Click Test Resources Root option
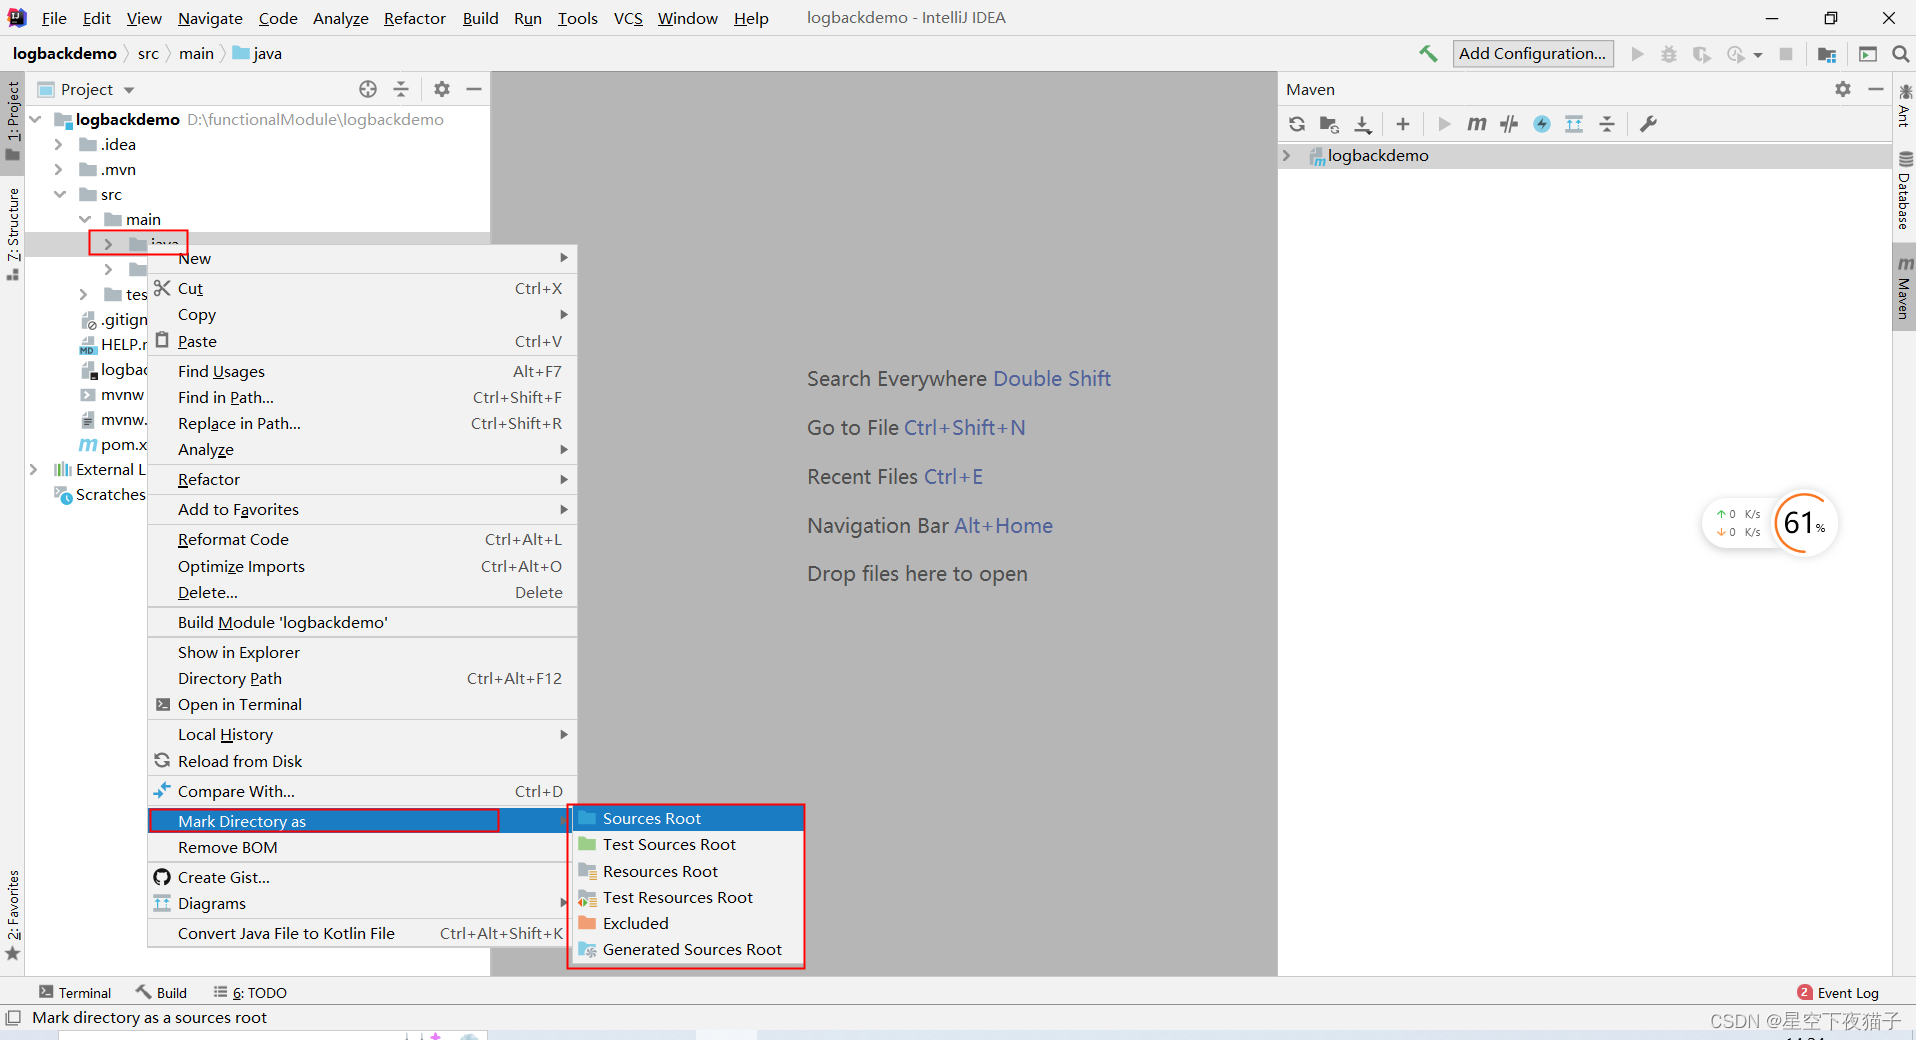Screen dimensions: 1916x1040 (686, 897)
